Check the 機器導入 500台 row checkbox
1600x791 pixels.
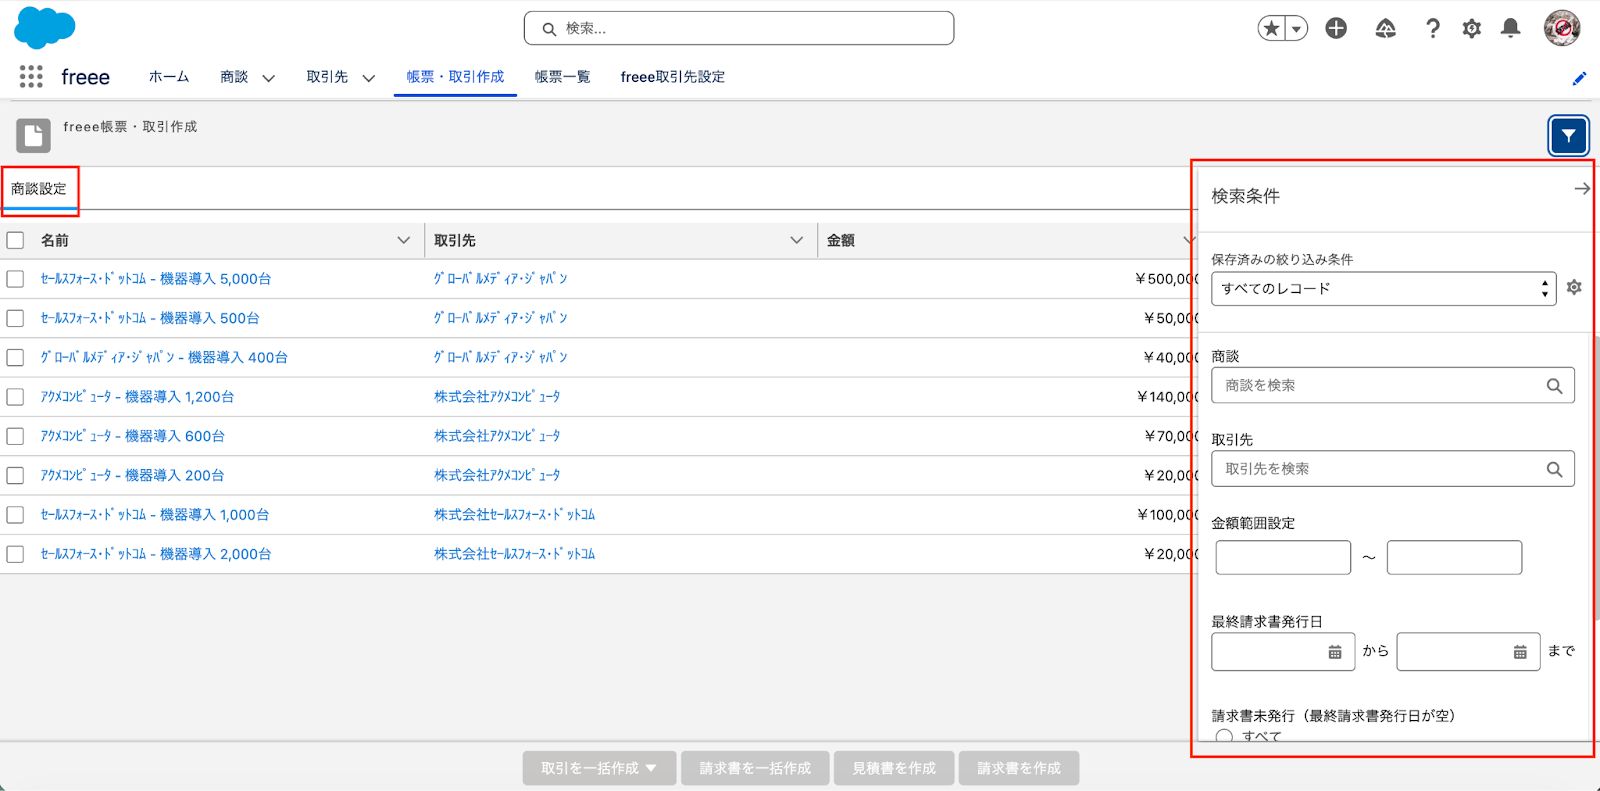point(15,318)
